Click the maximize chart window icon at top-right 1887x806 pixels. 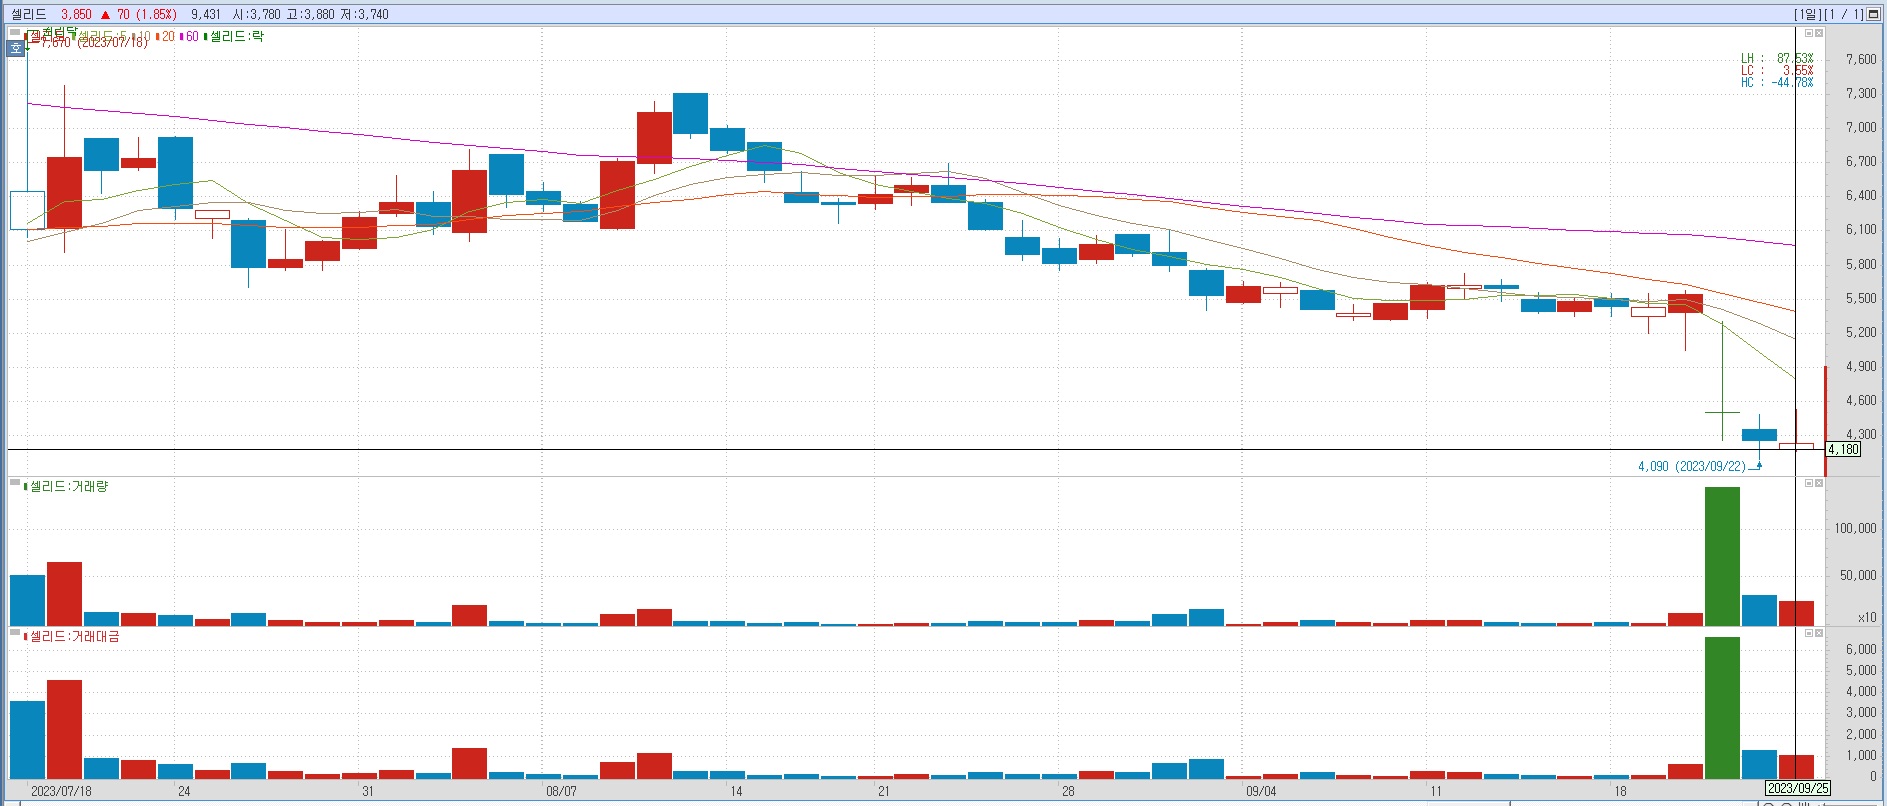[1873, 14]
